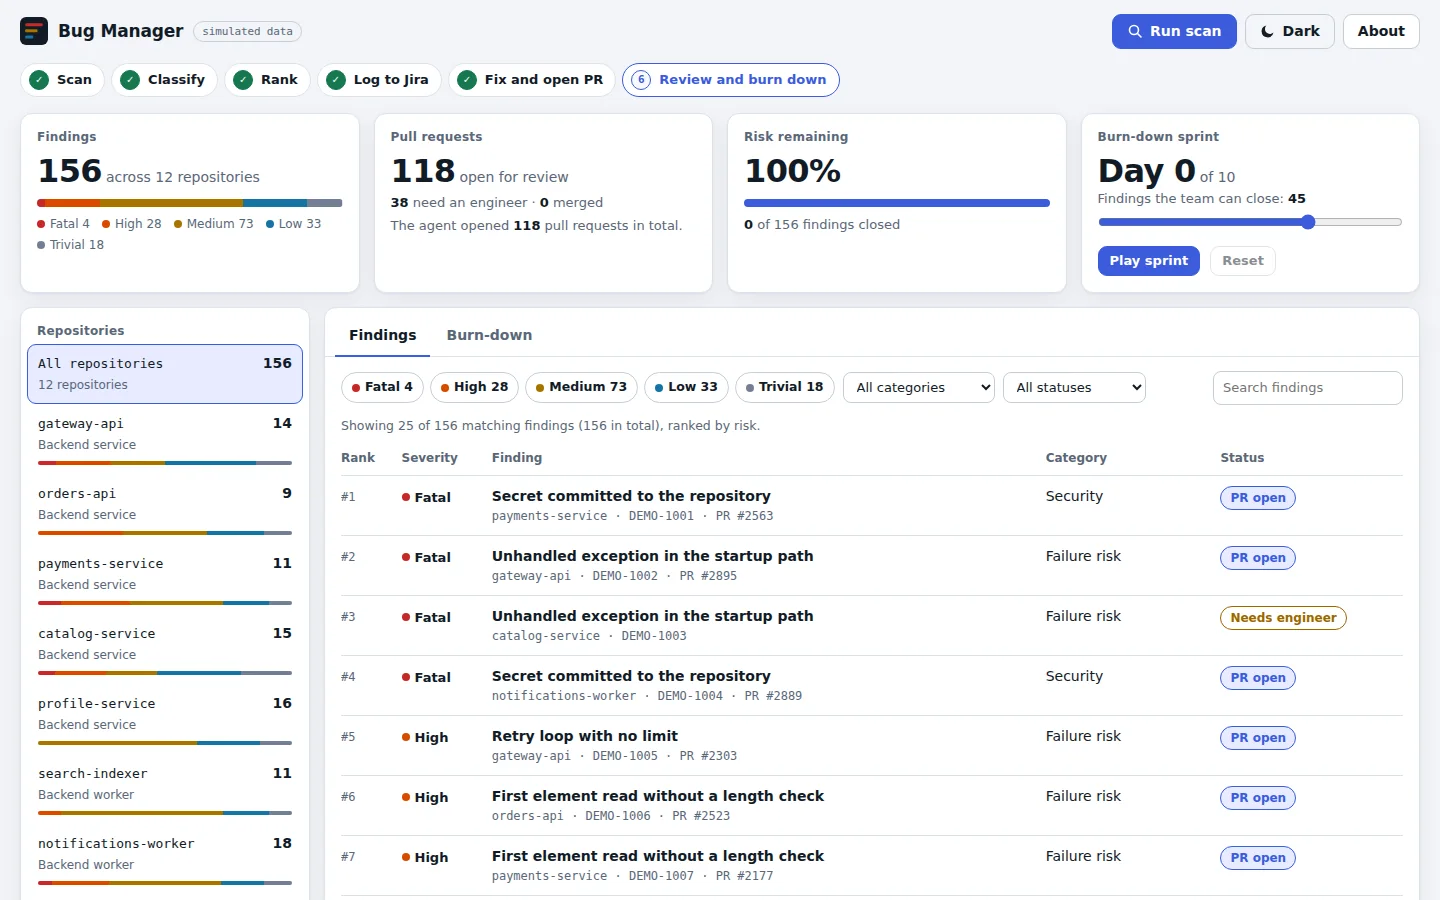This screenshot has height=900, width=1440.
Task: Open orders-api 'First element read' finding DEMO-1006
Action: pyautogui.click(x=658, y=796)
